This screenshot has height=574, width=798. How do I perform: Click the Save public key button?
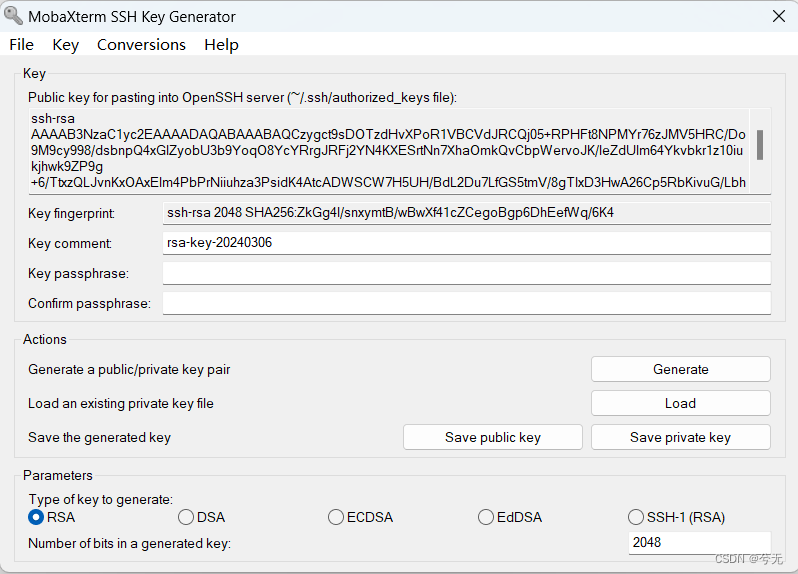pos(493,437)
